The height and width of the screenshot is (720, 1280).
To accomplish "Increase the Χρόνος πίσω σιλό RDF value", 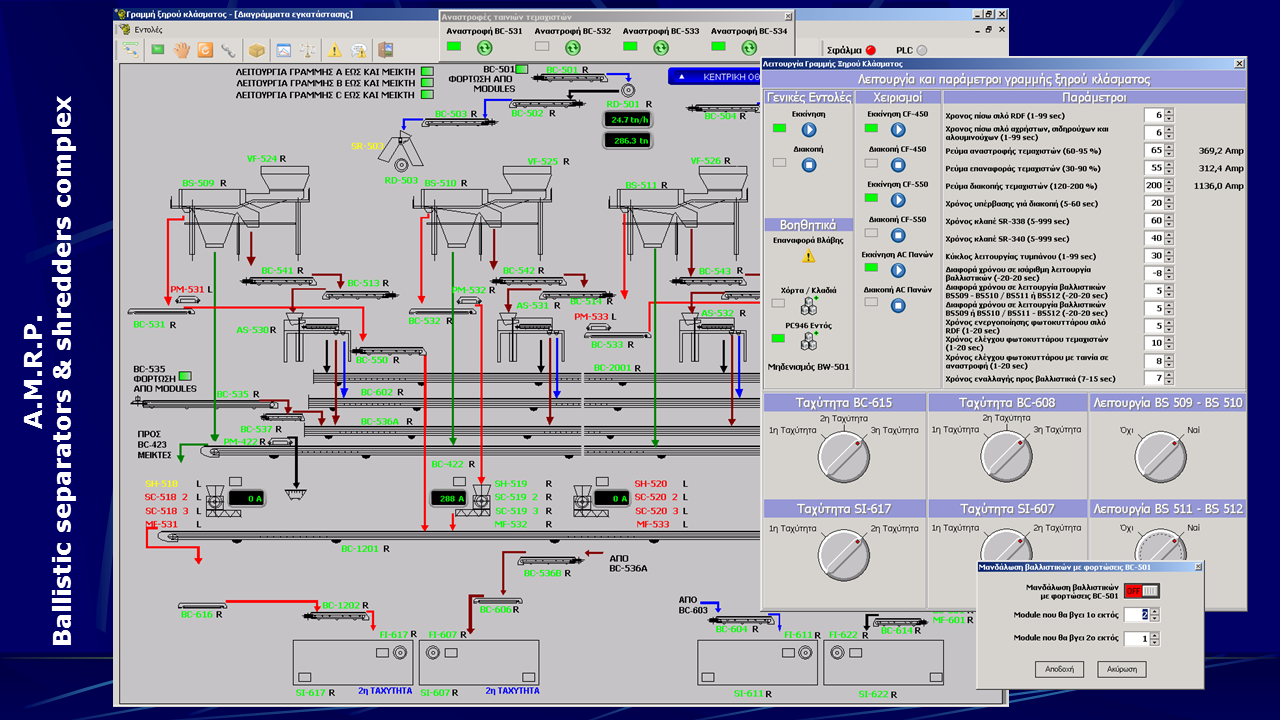I will (x=1169, y=112).
